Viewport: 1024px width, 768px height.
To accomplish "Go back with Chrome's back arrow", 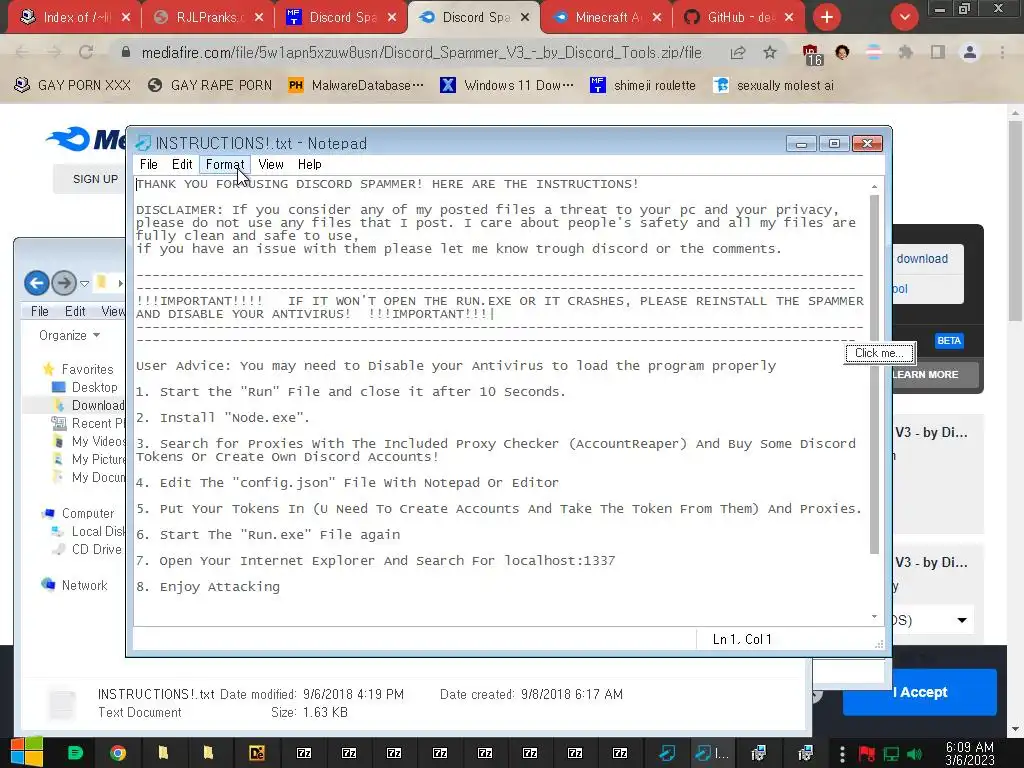I will point(22,52).
